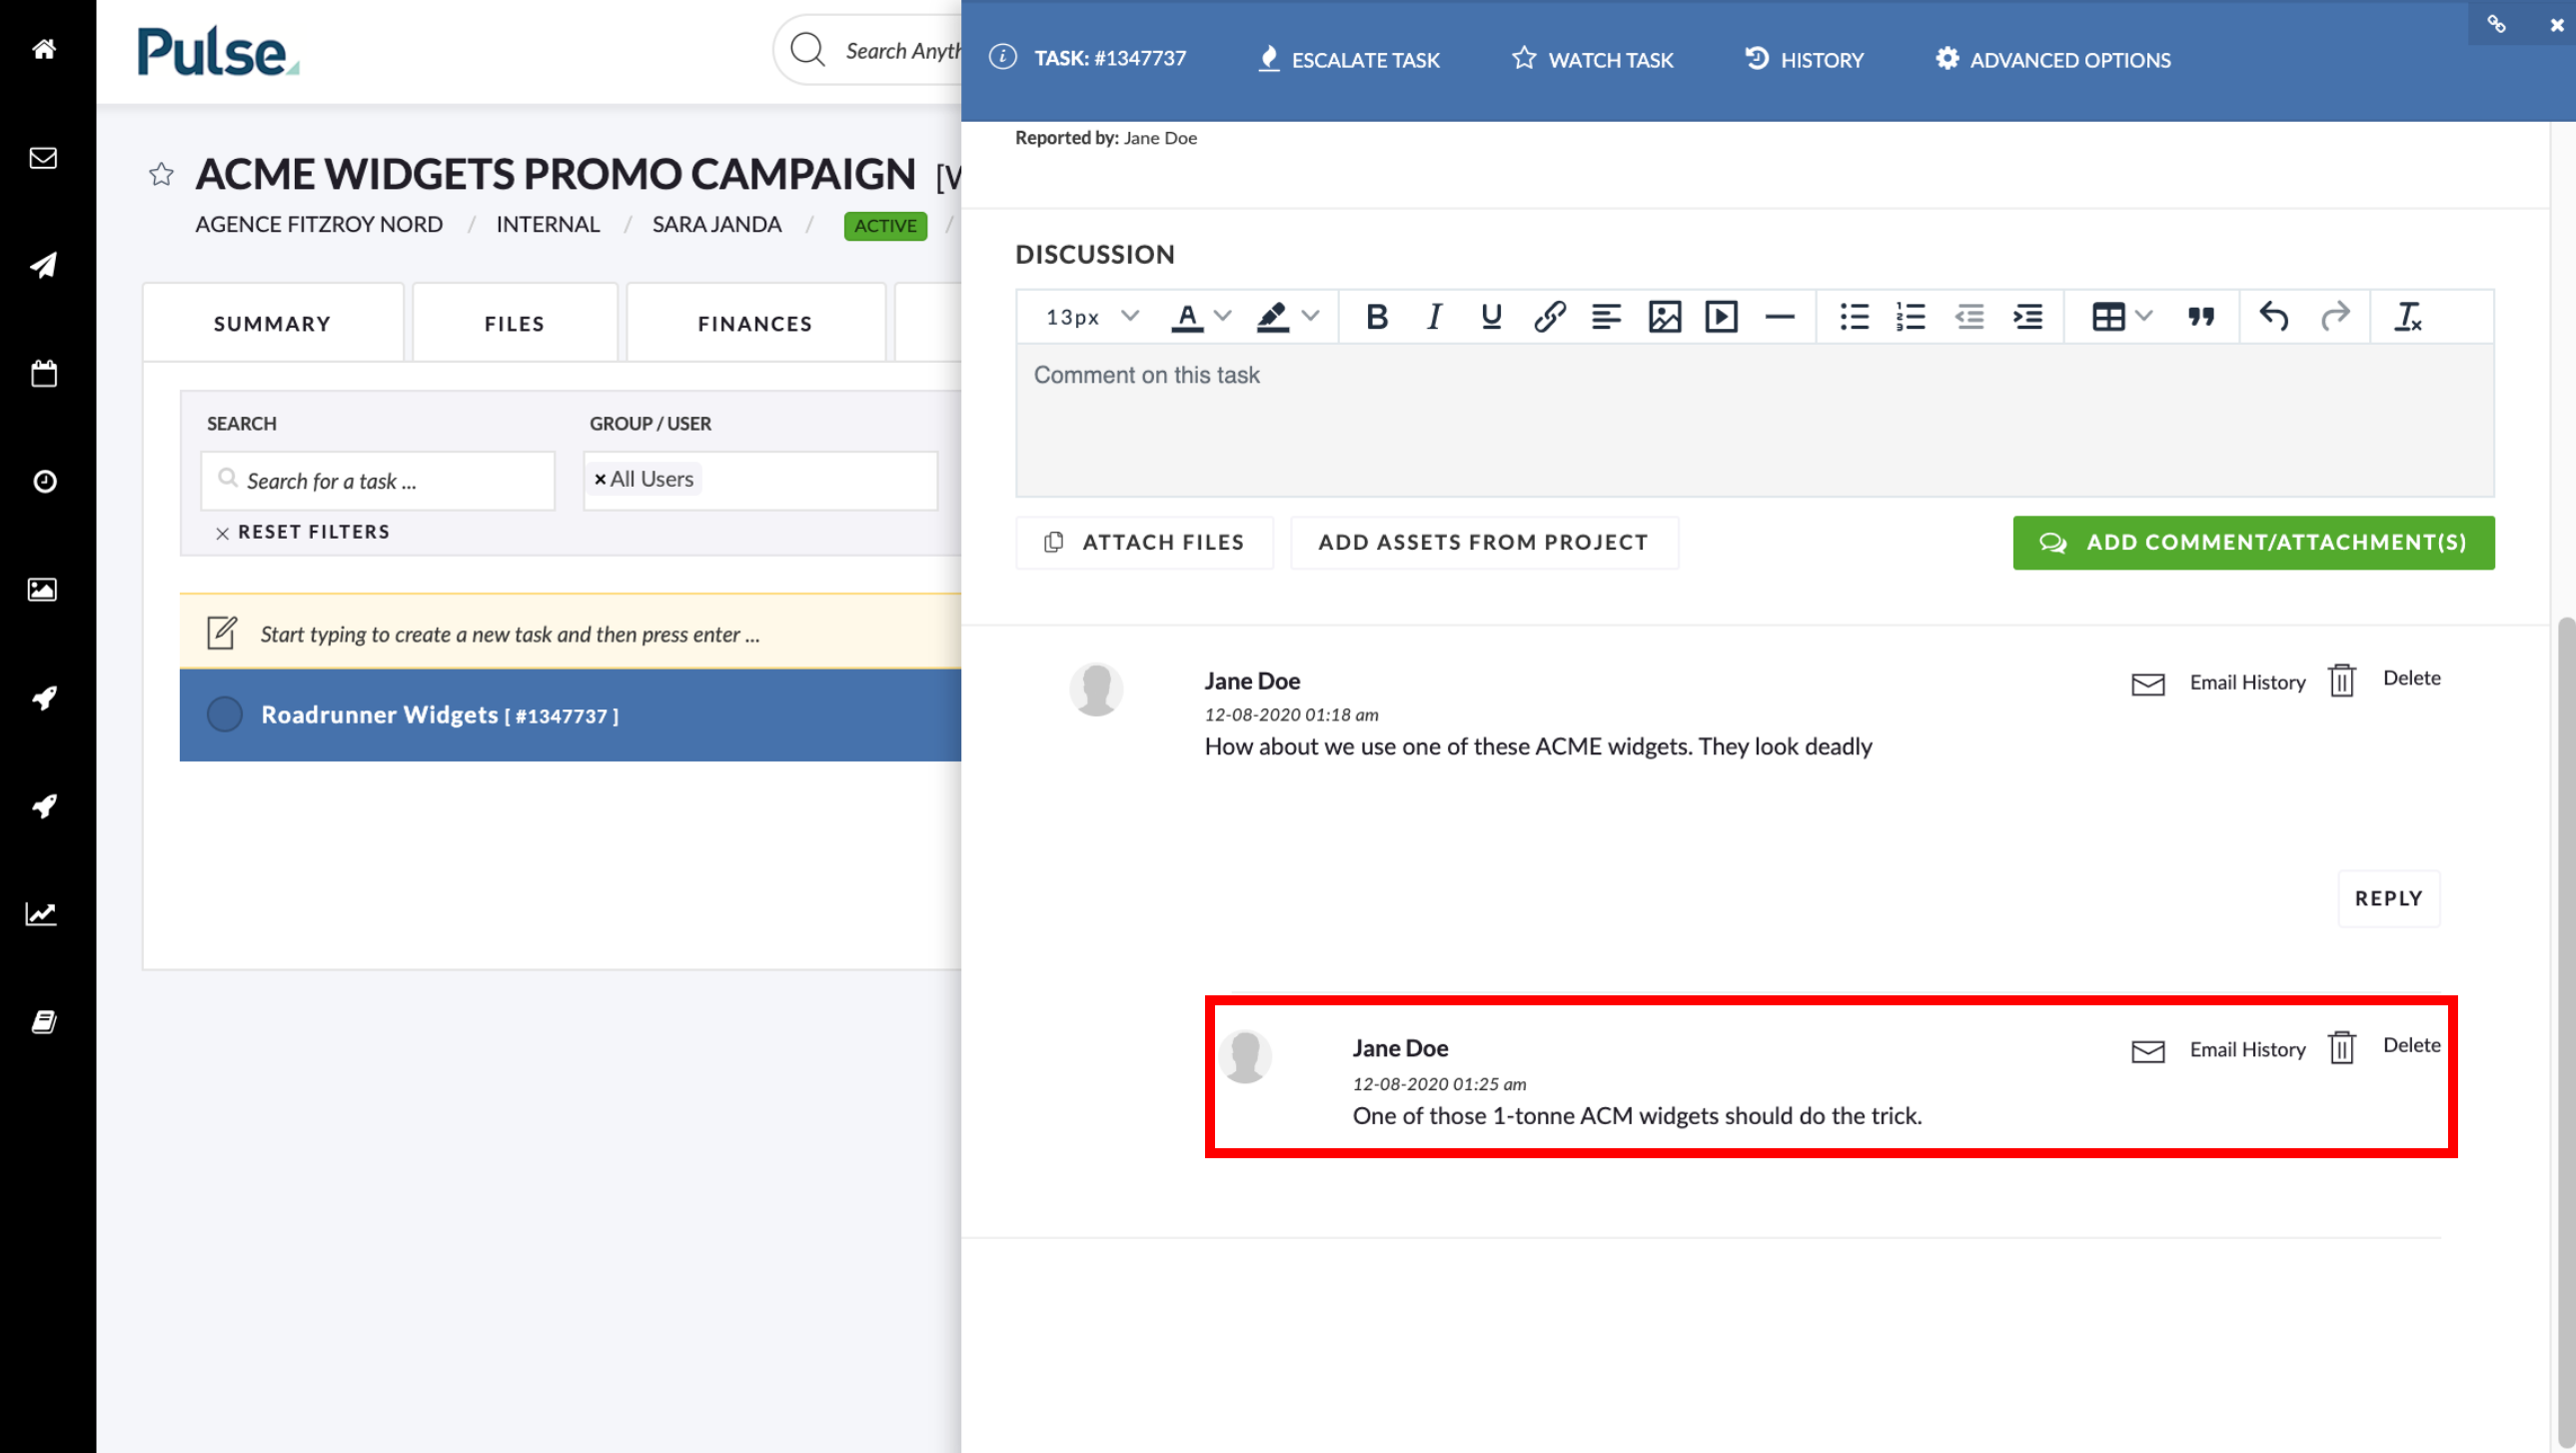Open the book icon at sidebar bottom

[44, 1021]
